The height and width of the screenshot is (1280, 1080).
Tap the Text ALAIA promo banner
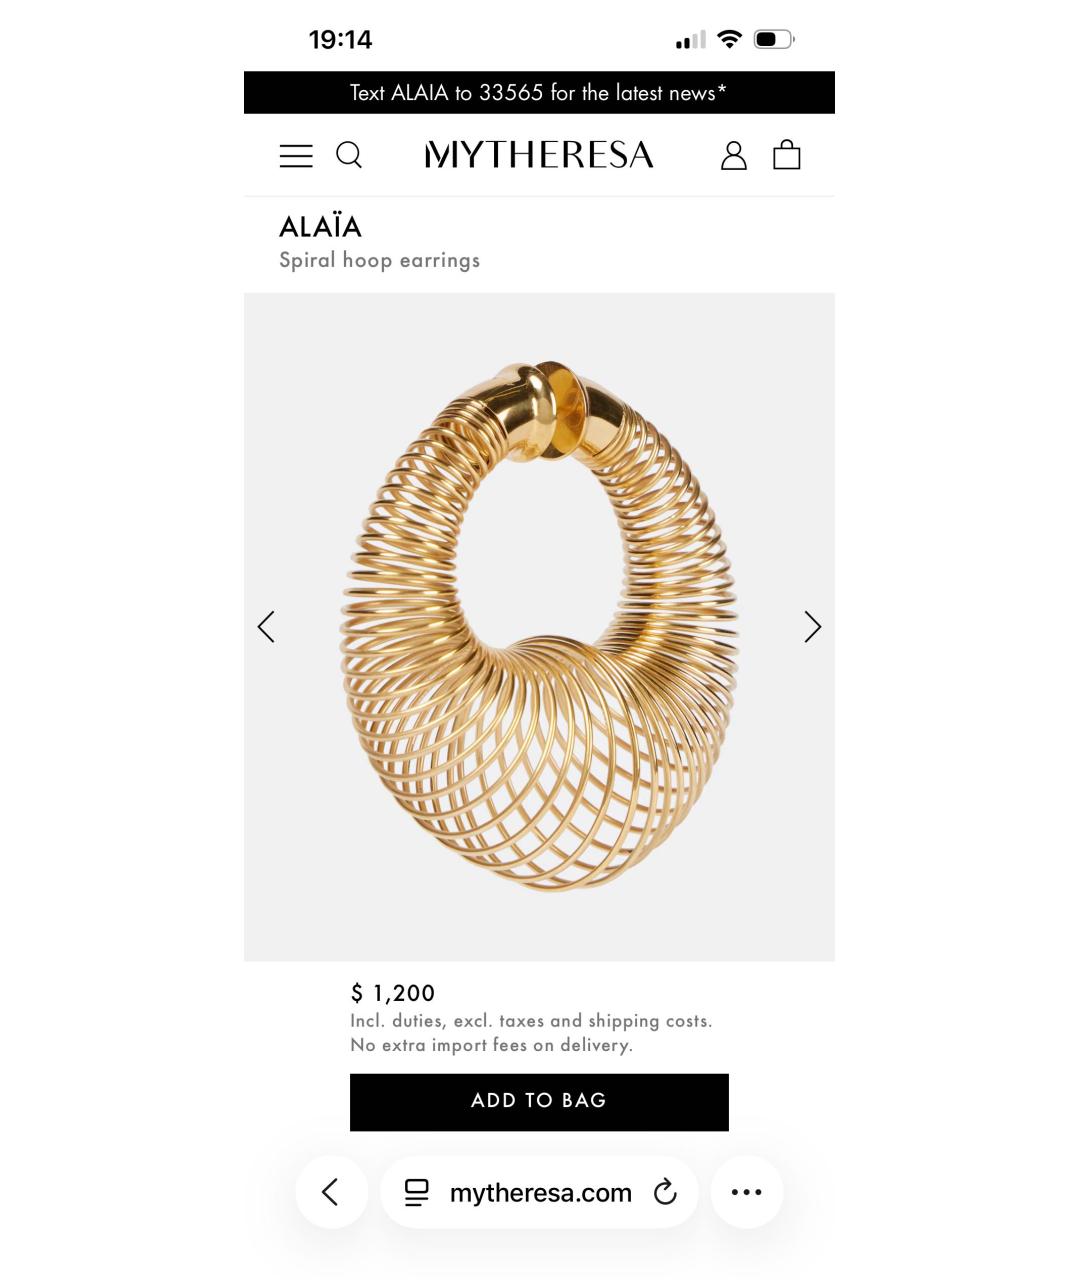click(x=539, y=93)
